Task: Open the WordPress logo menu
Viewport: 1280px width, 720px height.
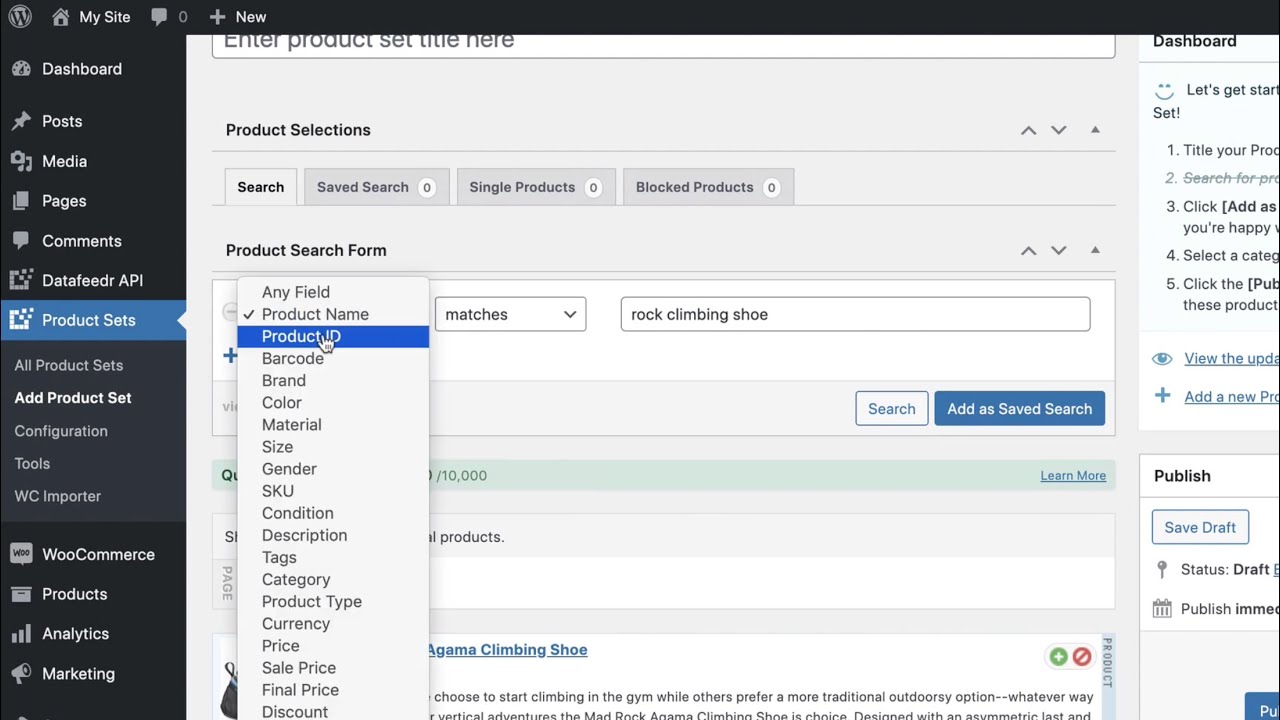Action: click(20, 17)
